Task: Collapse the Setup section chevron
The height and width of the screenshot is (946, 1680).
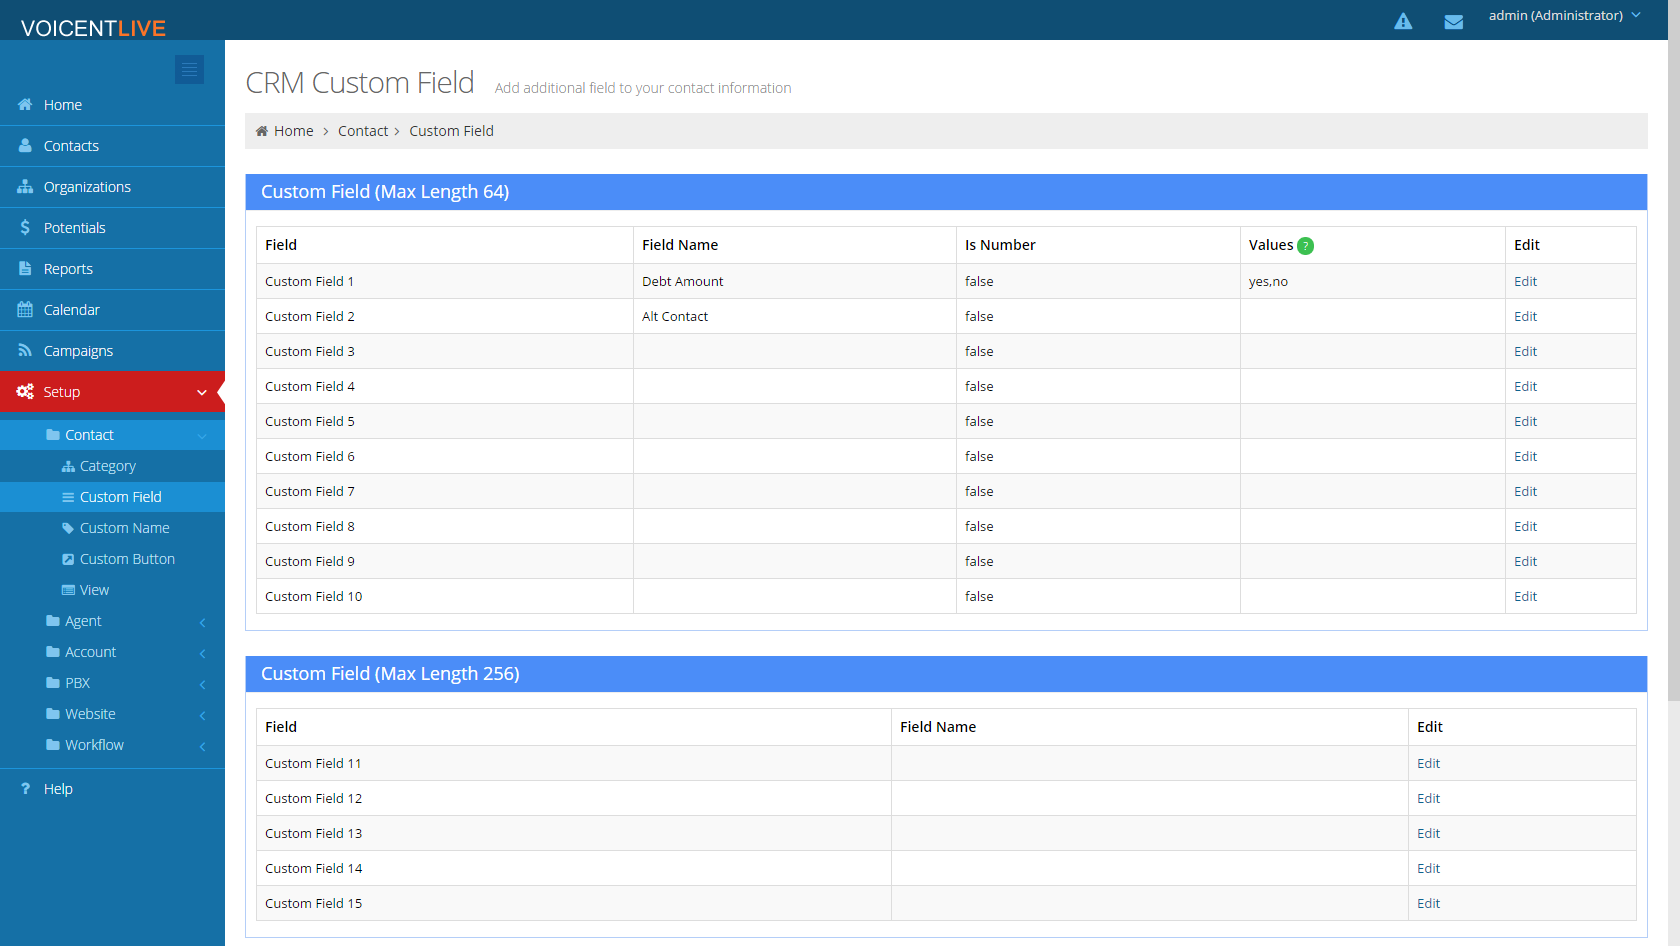Action: 202,392
